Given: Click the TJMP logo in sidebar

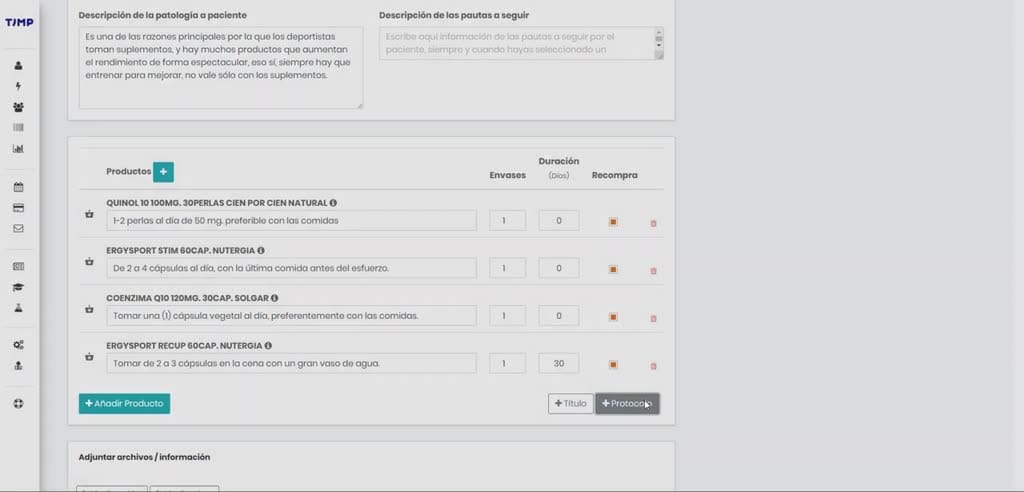Looking at the screenshot, I should click(19, 22).
